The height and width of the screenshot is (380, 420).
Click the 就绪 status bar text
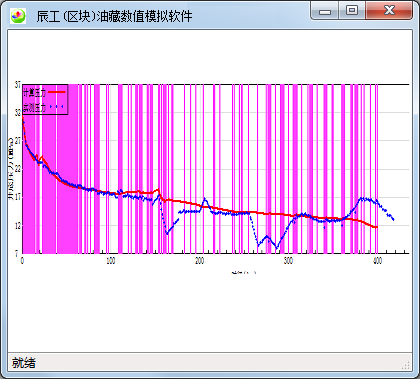24,363
